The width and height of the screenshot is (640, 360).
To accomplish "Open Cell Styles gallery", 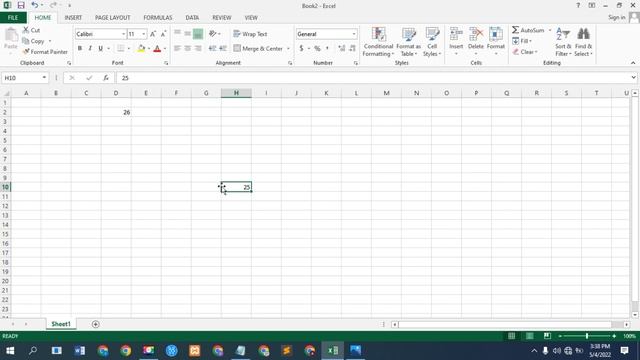I will click(432, 42).
